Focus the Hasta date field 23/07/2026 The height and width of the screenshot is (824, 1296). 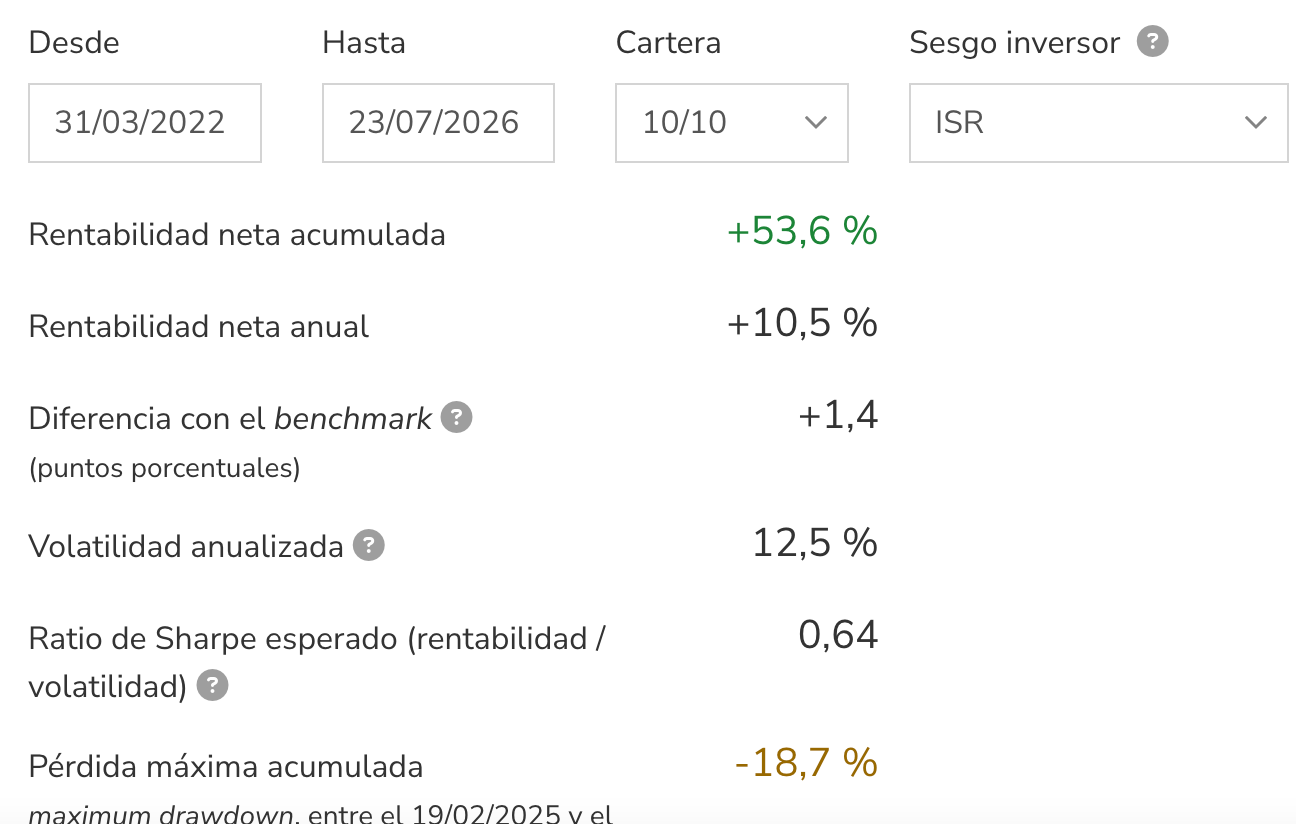coord(438,123)
